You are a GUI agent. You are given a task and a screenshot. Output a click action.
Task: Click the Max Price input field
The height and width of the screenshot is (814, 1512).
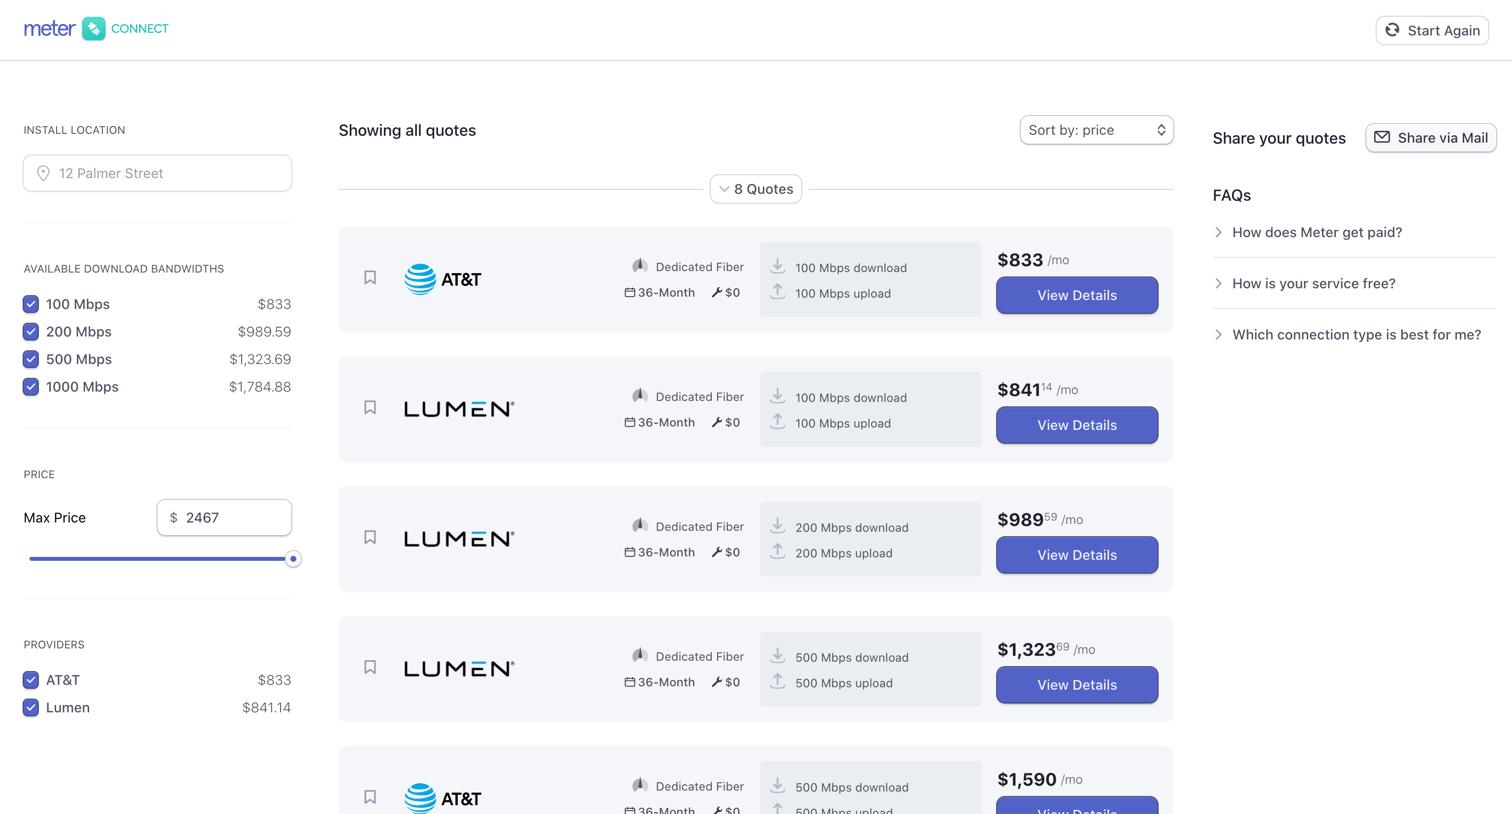[224, 518]
